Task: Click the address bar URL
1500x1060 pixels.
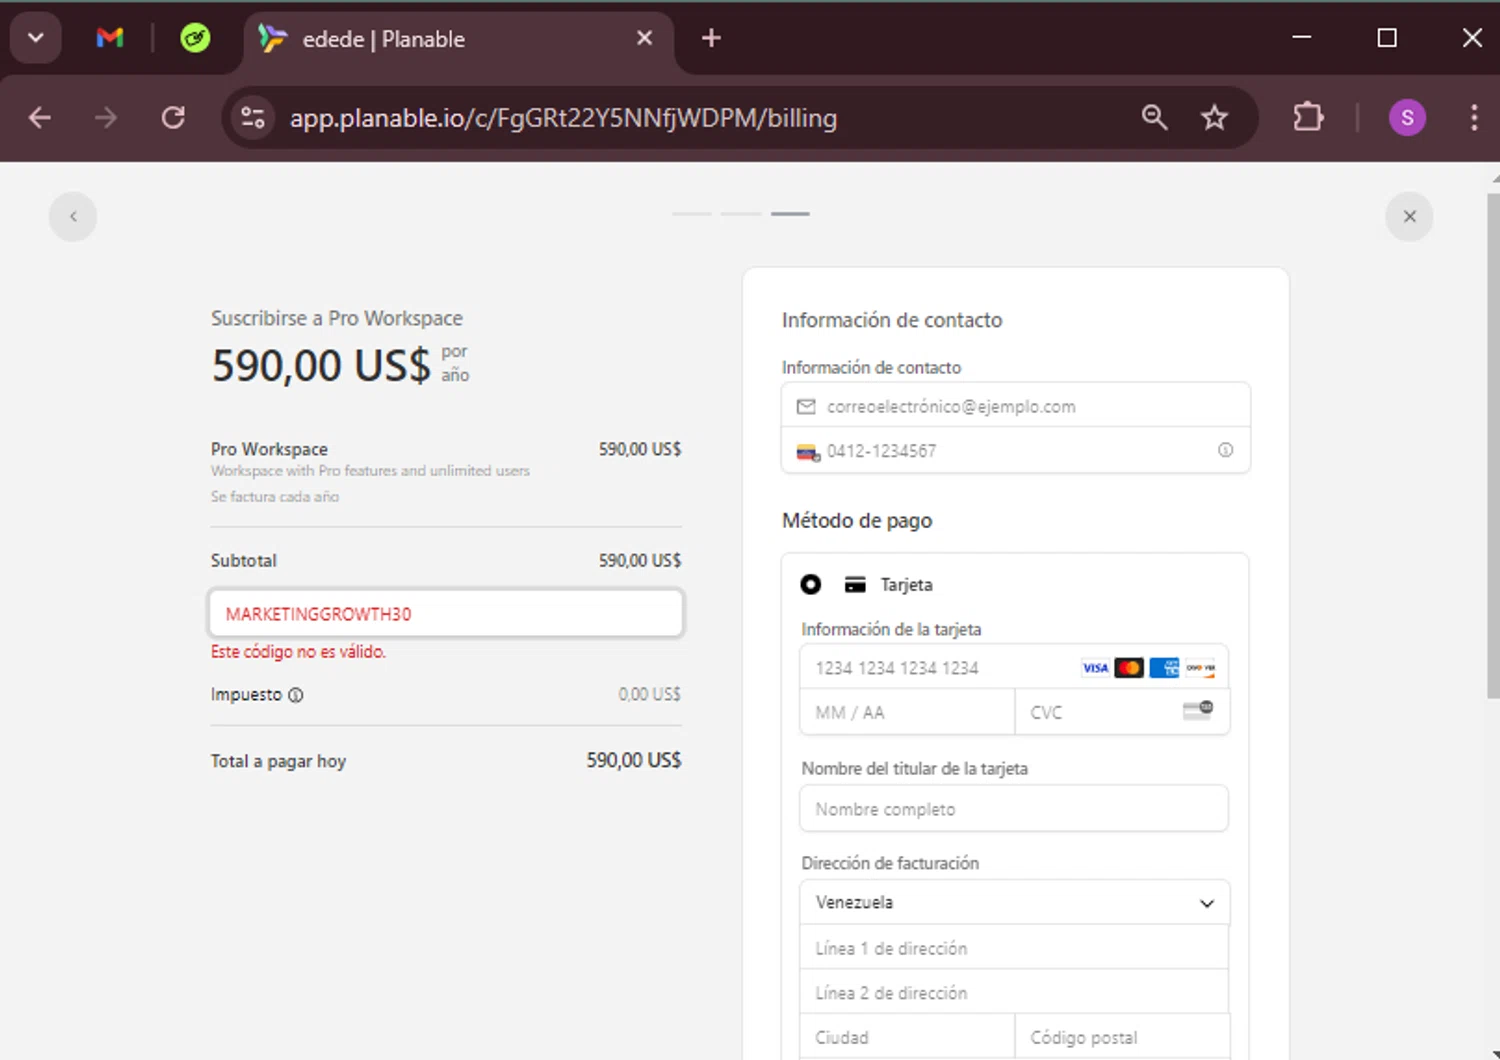Action: click(563, 118)
